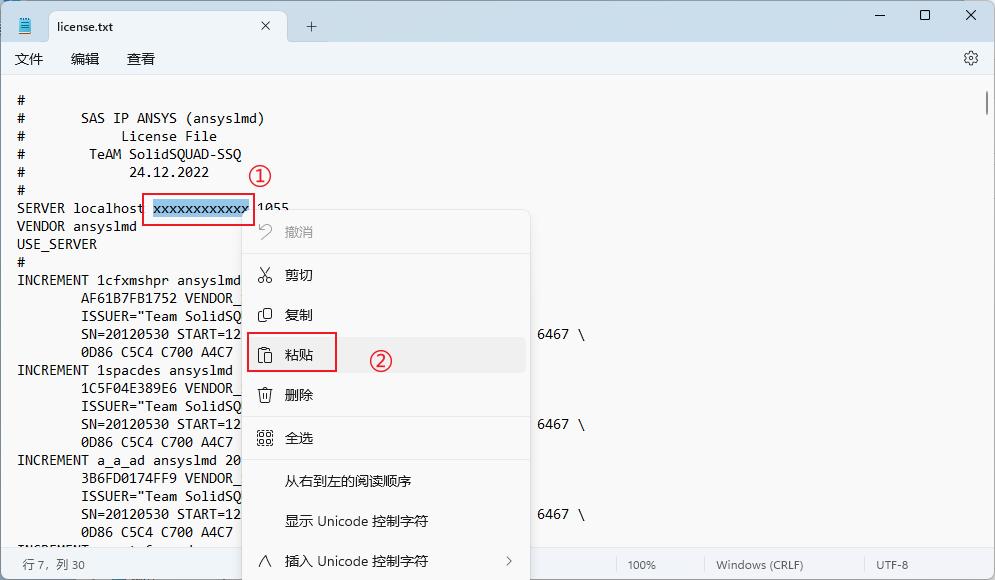Choose 删除 from the context menu
The height and width of the screenshot is (580, 995).
[386, 395]
